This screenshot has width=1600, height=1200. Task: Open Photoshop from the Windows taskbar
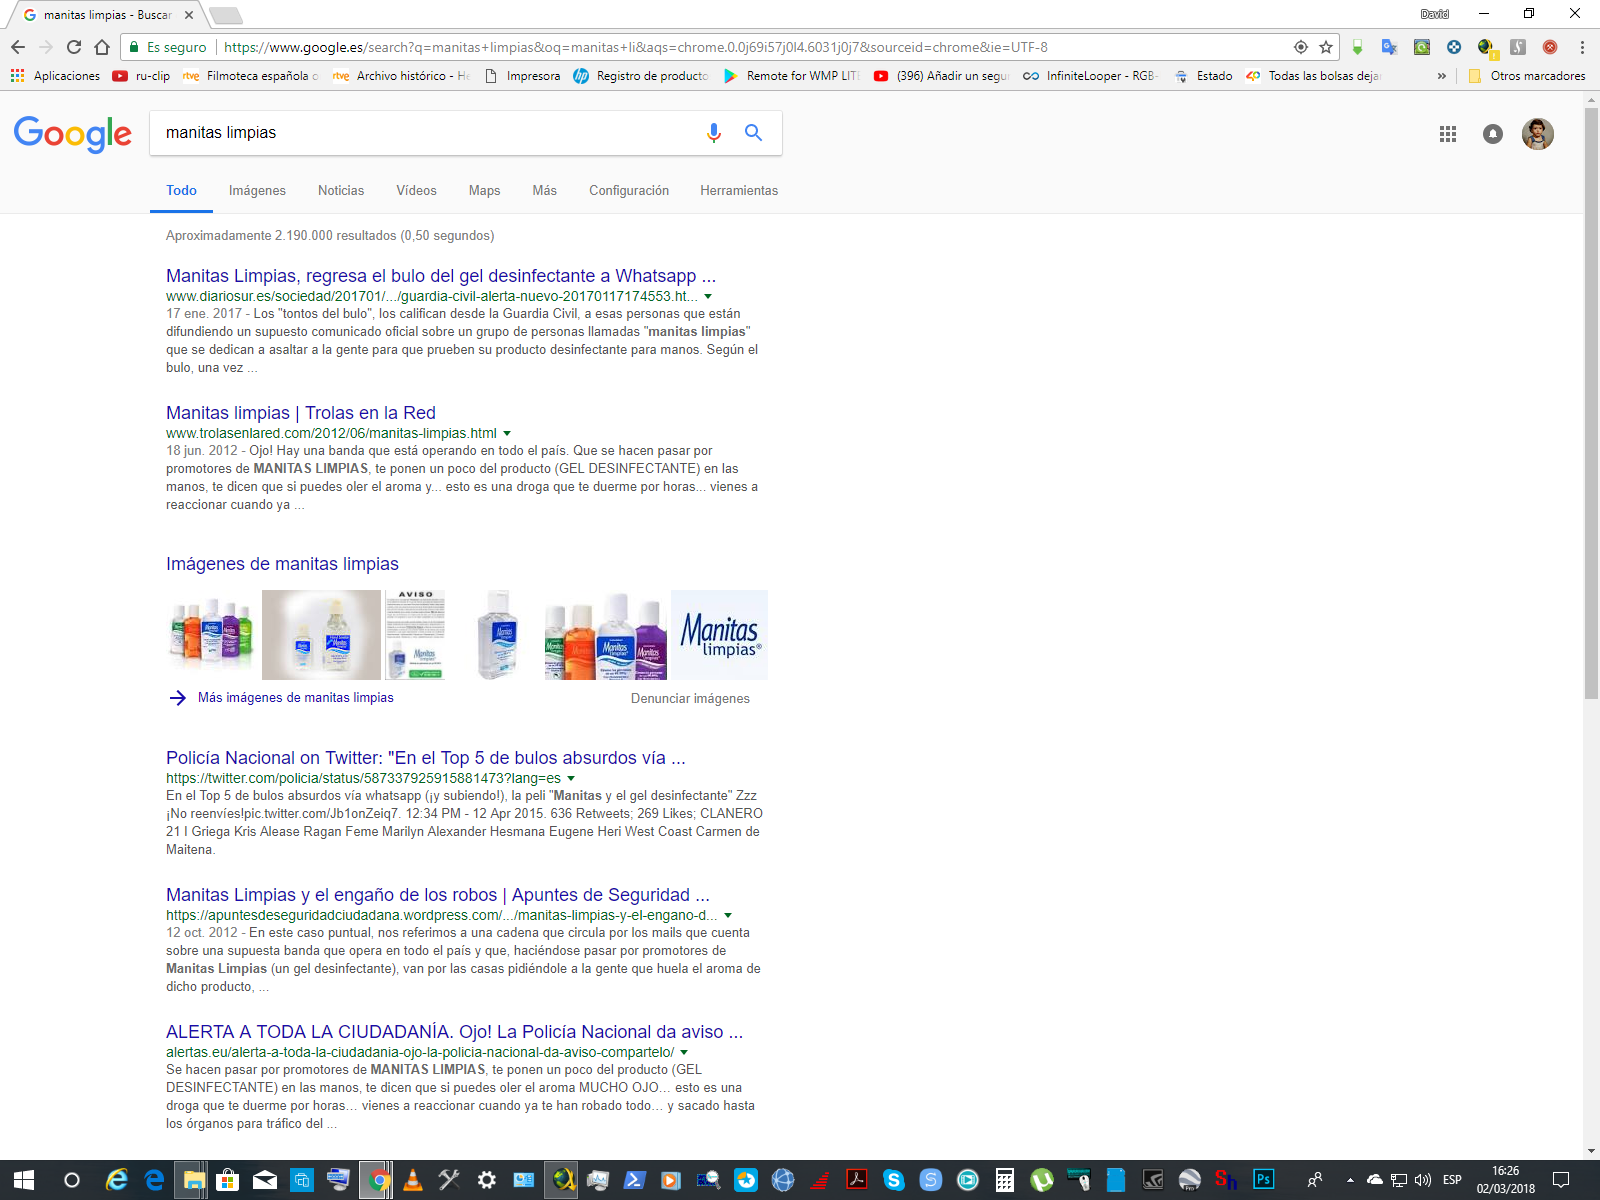click(x=1263, y=1180)
